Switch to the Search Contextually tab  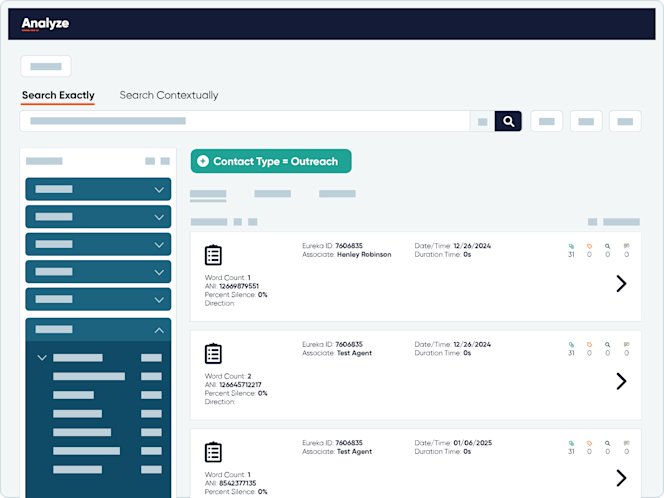(x=169, y=95)
